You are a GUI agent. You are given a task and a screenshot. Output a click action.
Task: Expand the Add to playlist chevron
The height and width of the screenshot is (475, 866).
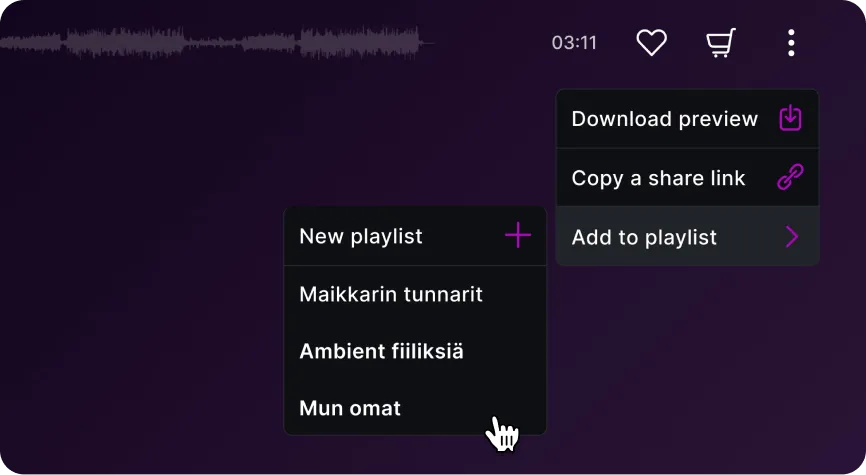[792, 236]
